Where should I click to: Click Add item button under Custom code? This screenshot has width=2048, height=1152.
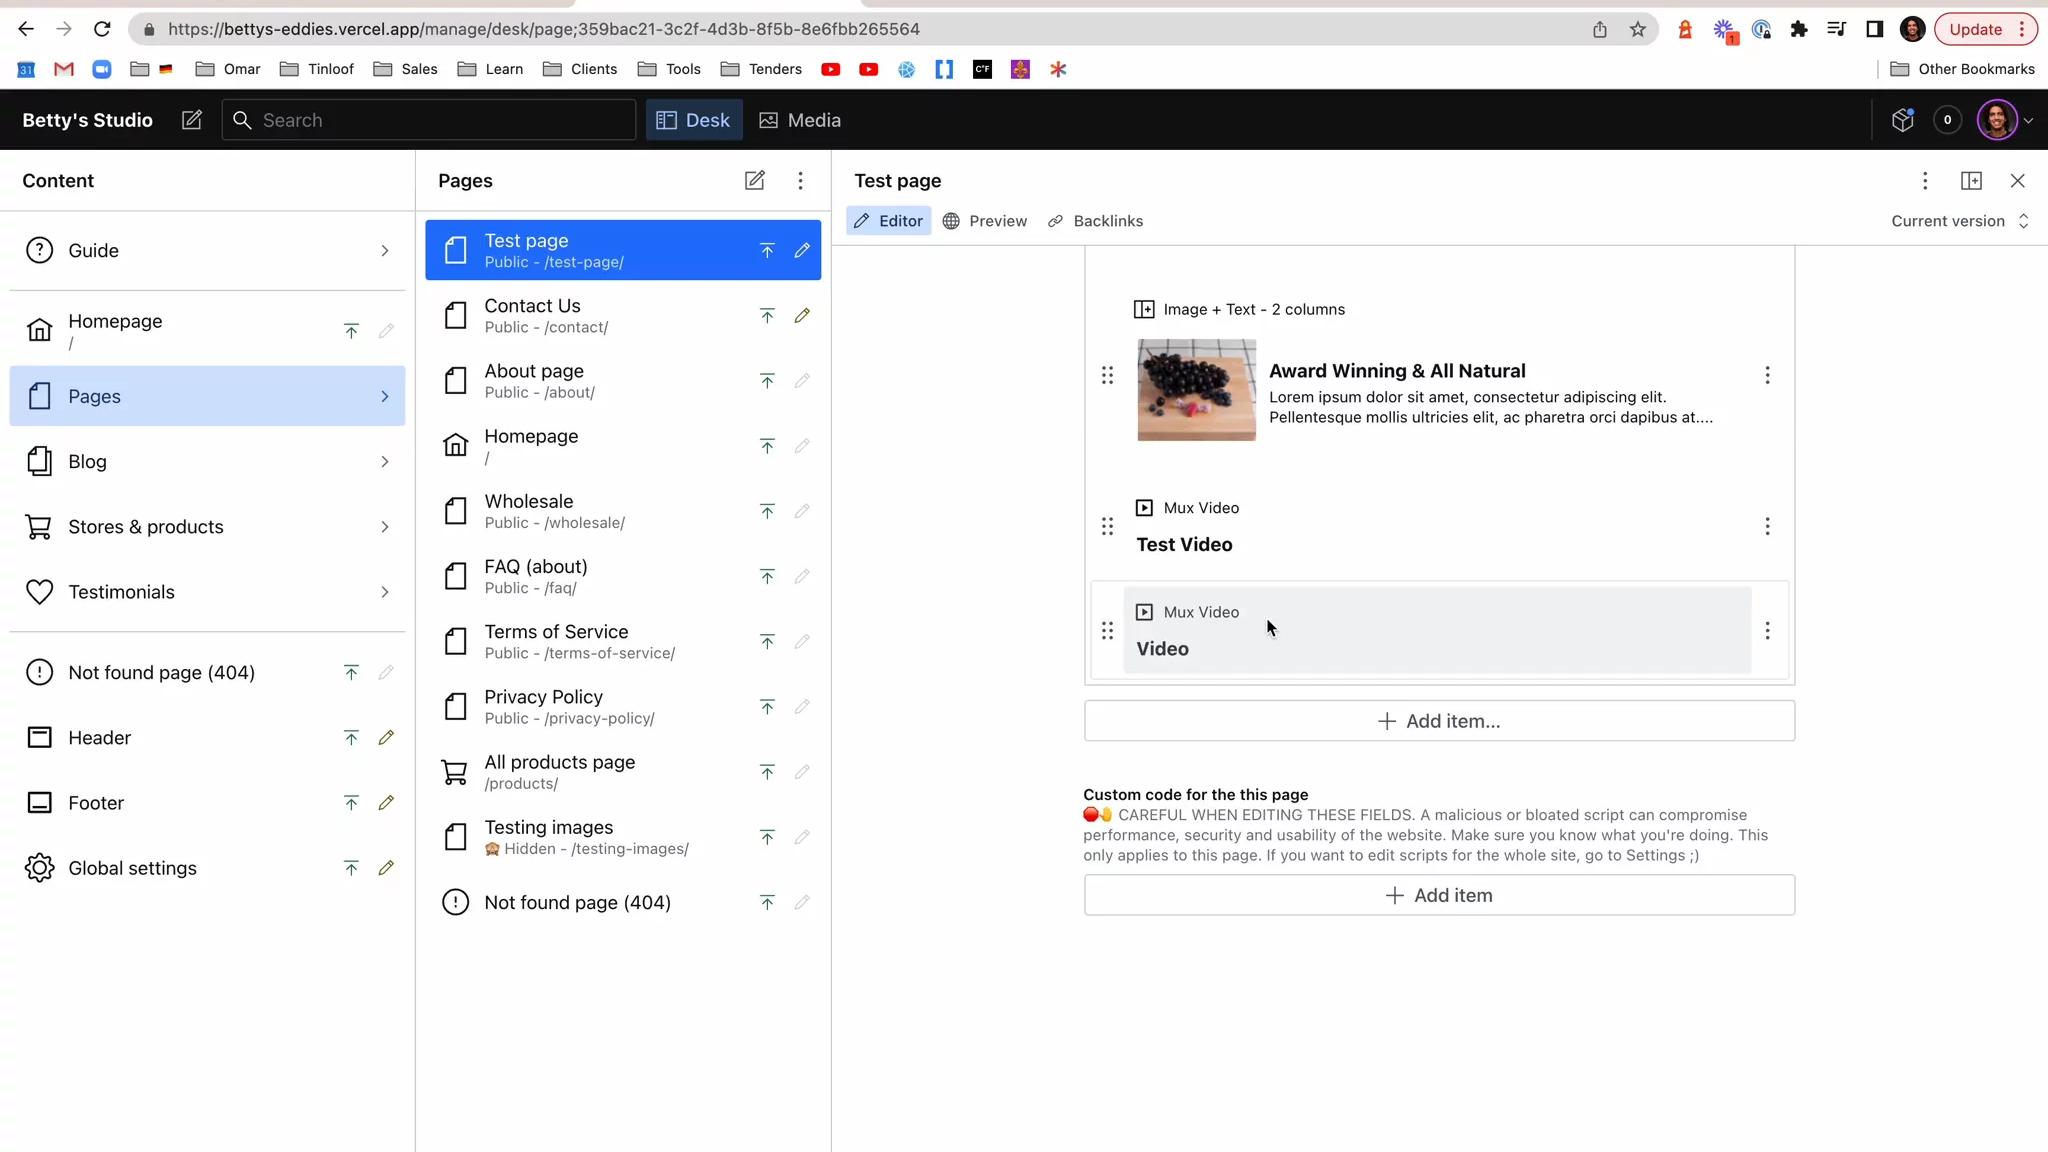coord(1439,895)
